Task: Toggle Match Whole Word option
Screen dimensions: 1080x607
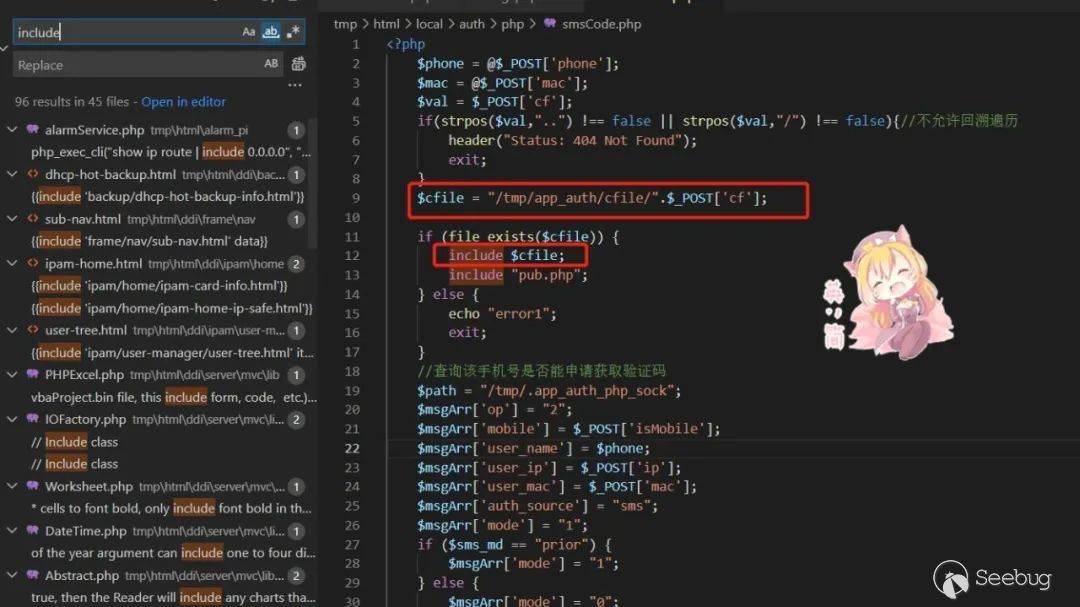Action: 271,32
